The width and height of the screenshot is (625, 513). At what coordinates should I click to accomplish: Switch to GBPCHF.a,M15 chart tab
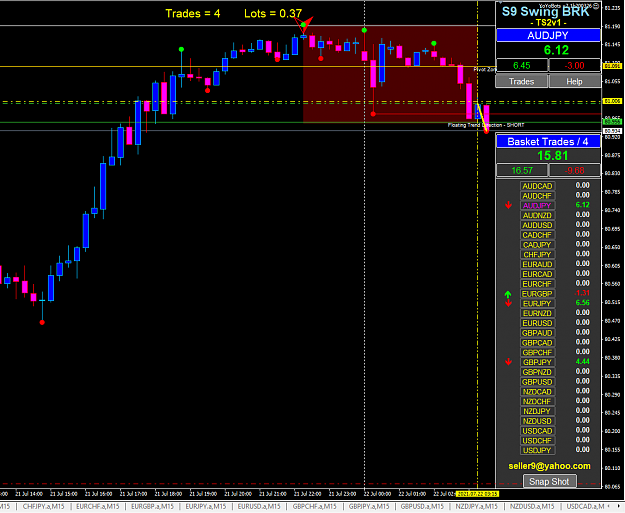[x=314, y=507]
